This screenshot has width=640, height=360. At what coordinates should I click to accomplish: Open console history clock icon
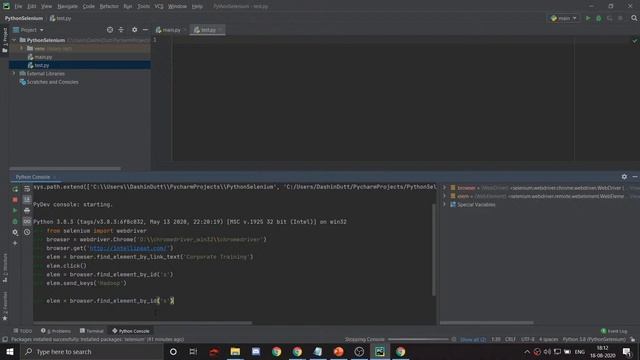point(27,232)
